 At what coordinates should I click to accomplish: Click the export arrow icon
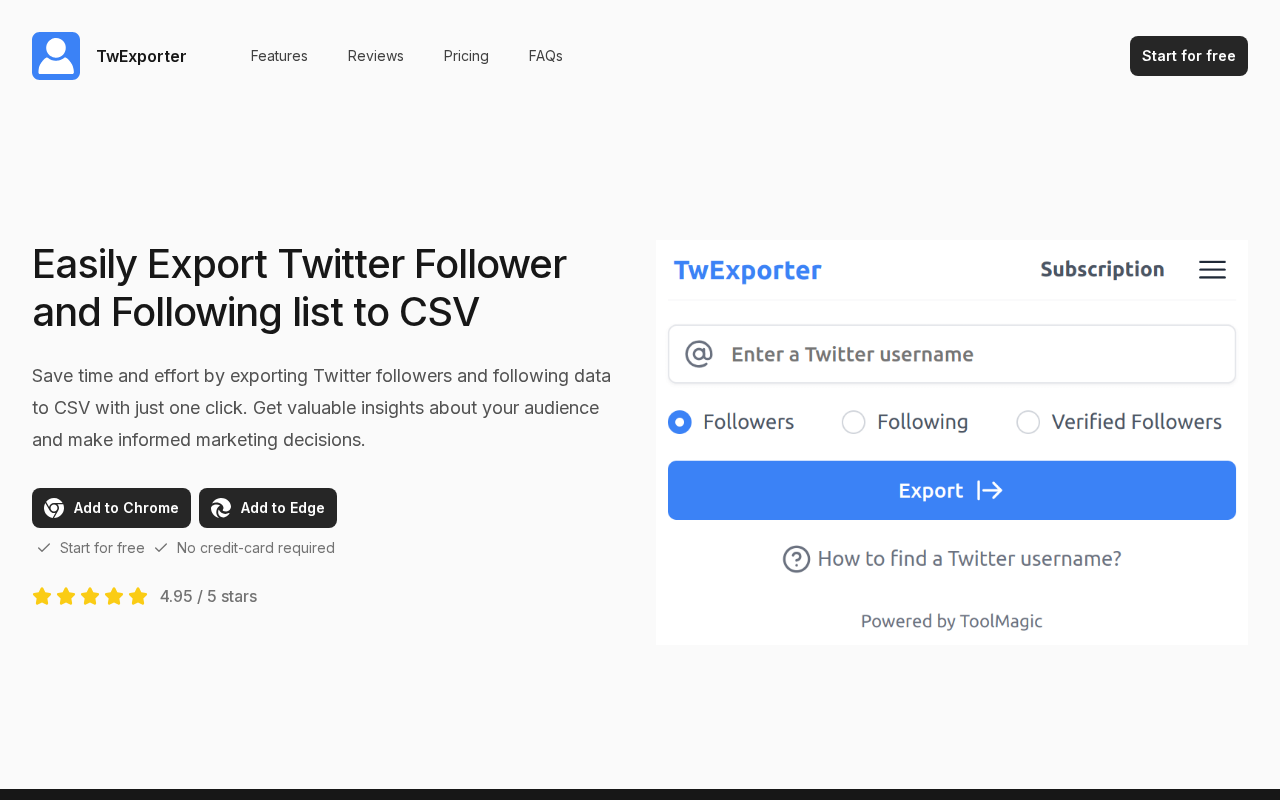coord(990,490)
